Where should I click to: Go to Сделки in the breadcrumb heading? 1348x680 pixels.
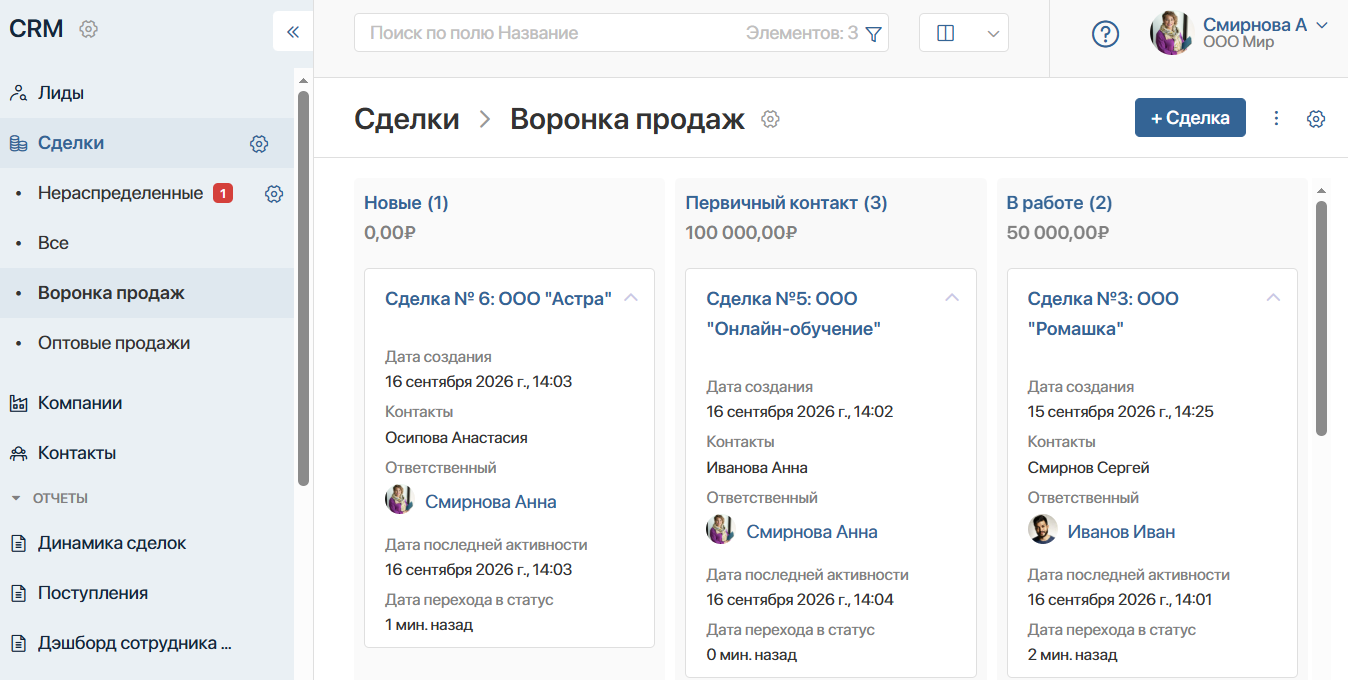click(x=407, y=119)
